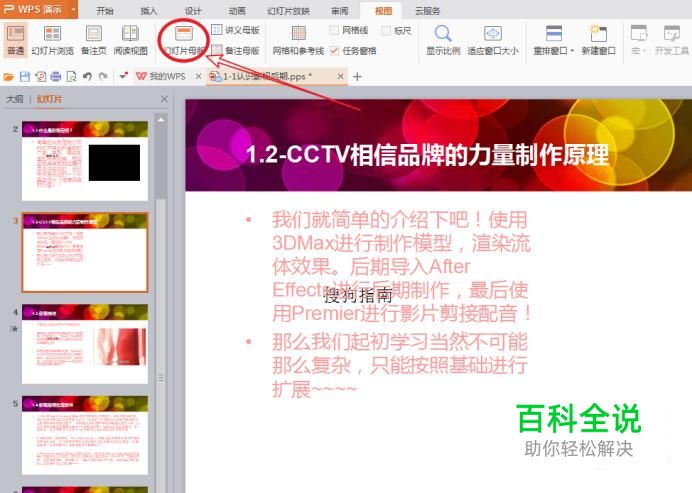Open the 动画 ribbon tab
The image size is (692, 493).
(x=237, y=11)
